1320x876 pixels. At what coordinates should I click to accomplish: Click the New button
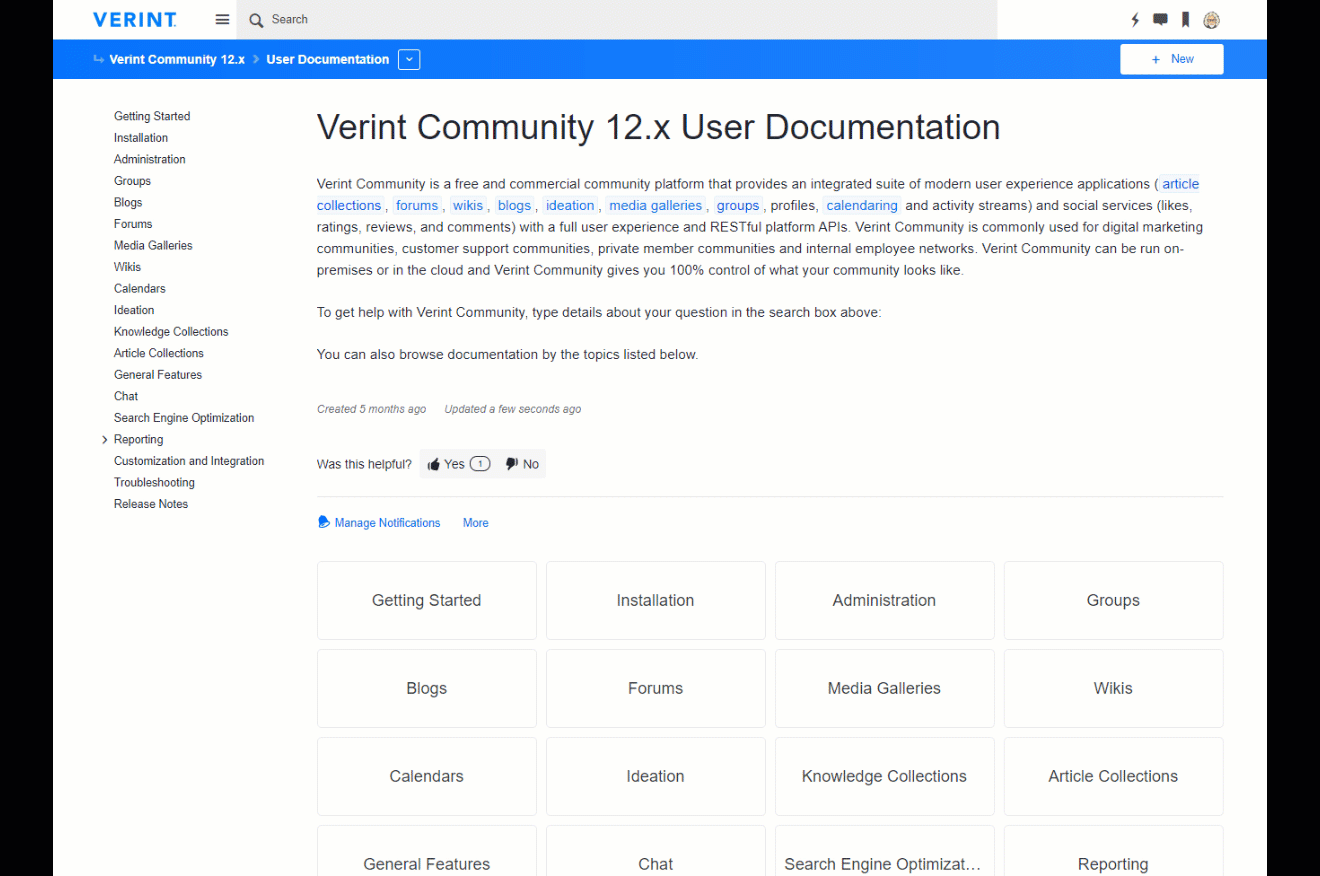pos(1172,59)
